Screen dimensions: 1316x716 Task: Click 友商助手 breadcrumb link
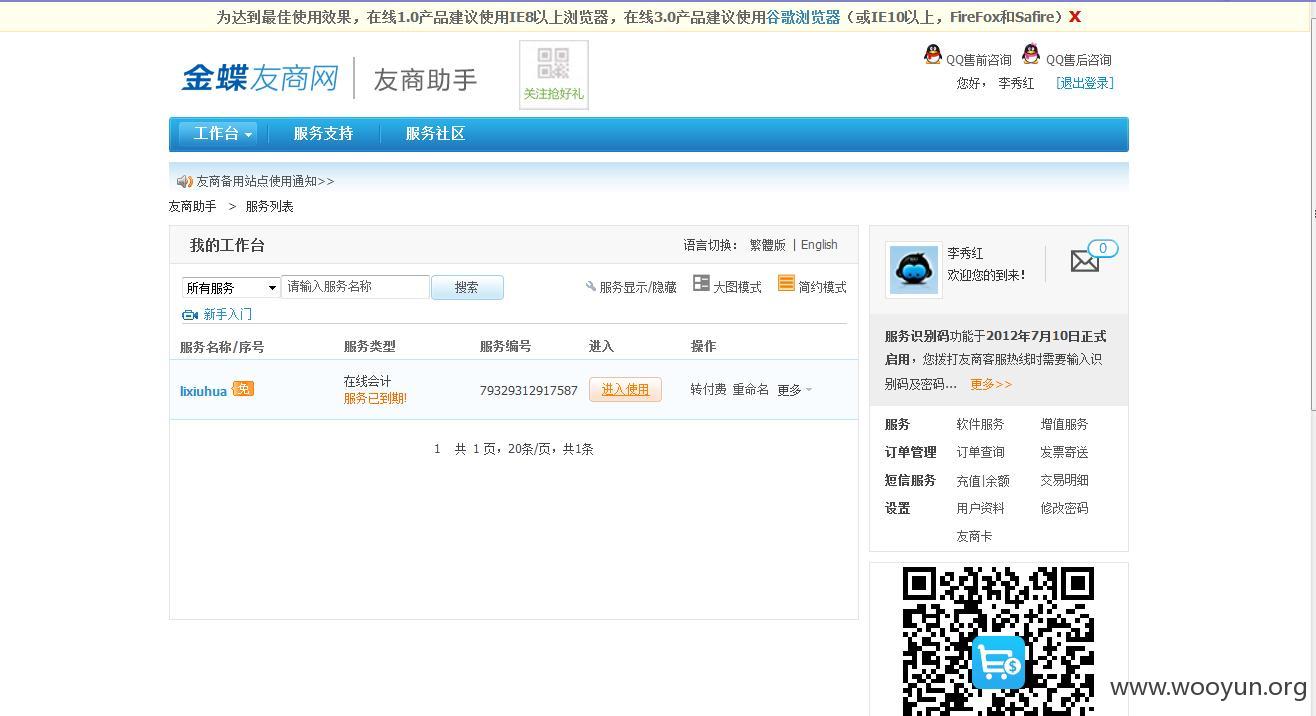(x=192, y=206)
